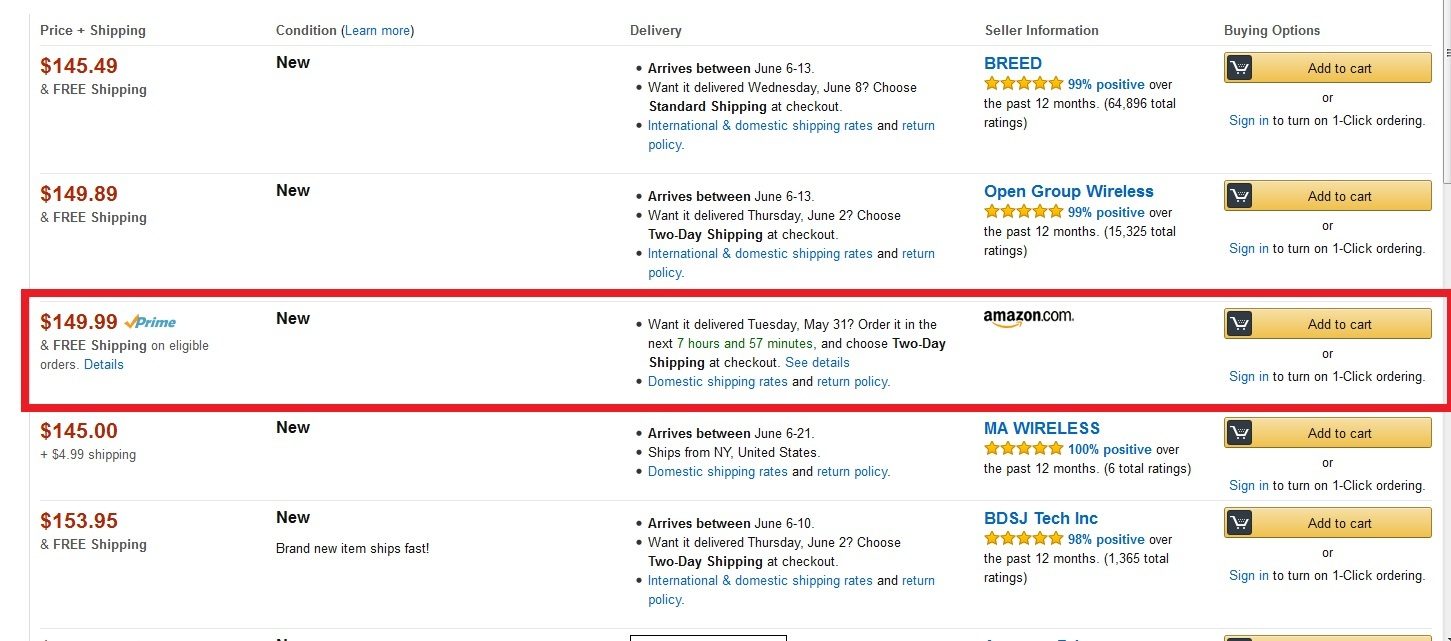Click Sign in under the BREED offer
Screen dimensions: 1451x641
point(1248,121)
